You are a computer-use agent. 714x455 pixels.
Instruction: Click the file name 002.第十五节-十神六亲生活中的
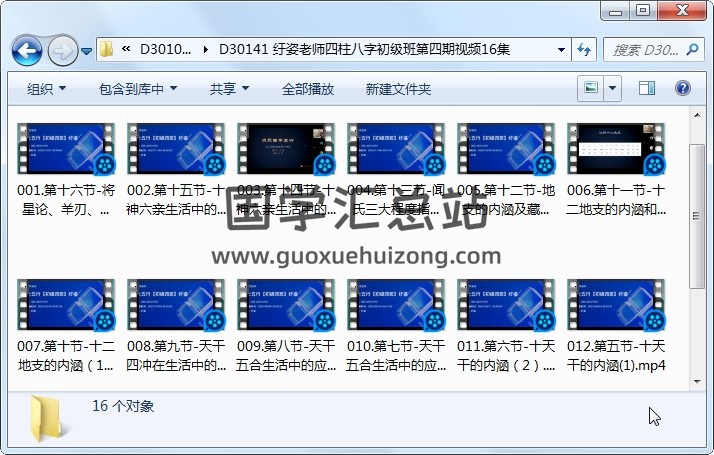[x=176, y=199]
